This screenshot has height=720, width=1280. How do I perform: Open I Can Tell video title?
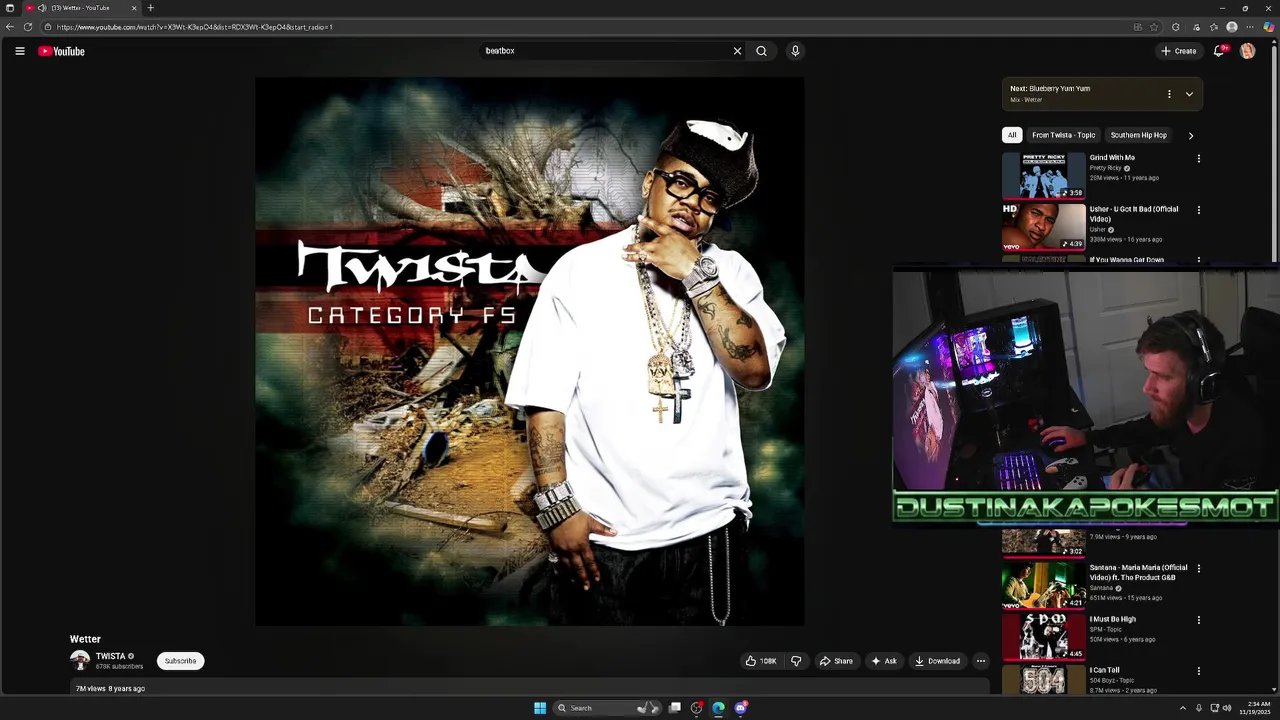[x=1105, y=670]
